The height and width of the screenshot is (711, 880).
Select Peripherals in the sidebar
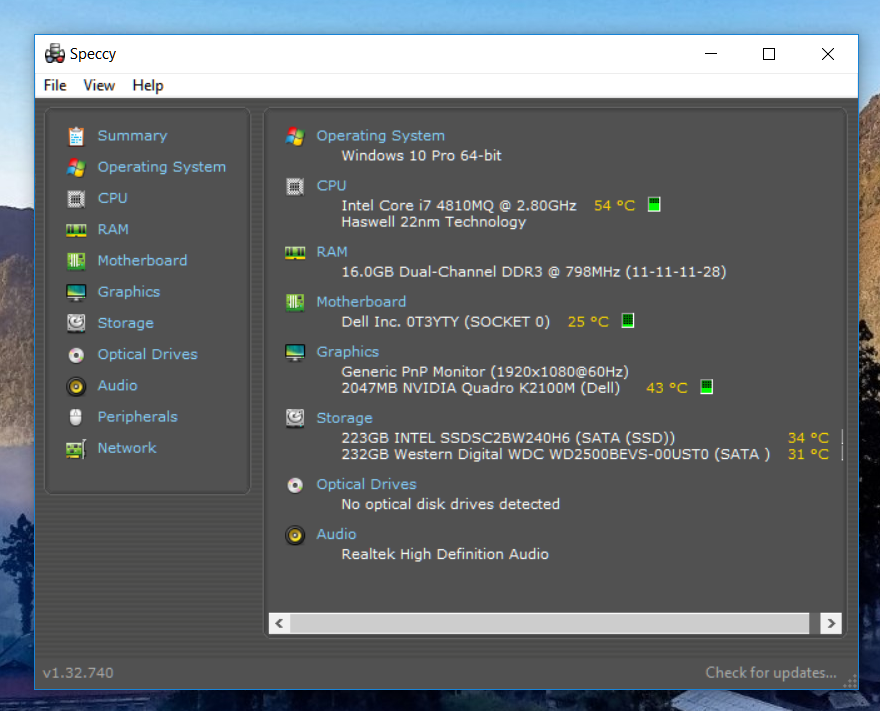pos(138,417)
